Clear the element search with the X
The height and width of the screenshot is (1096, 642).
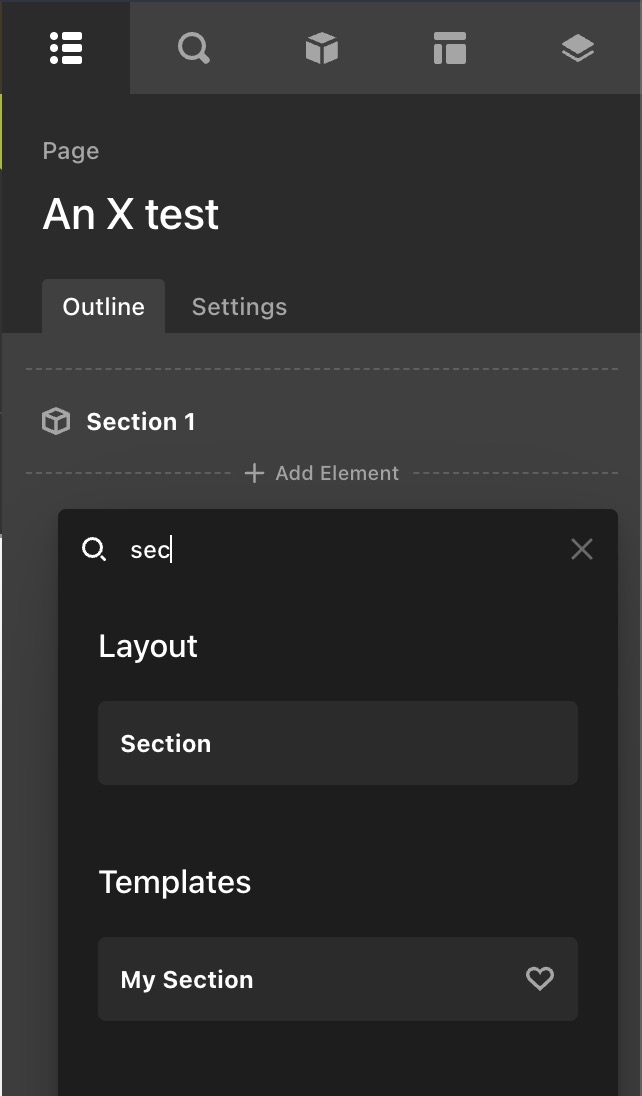[x=582, y=549]
